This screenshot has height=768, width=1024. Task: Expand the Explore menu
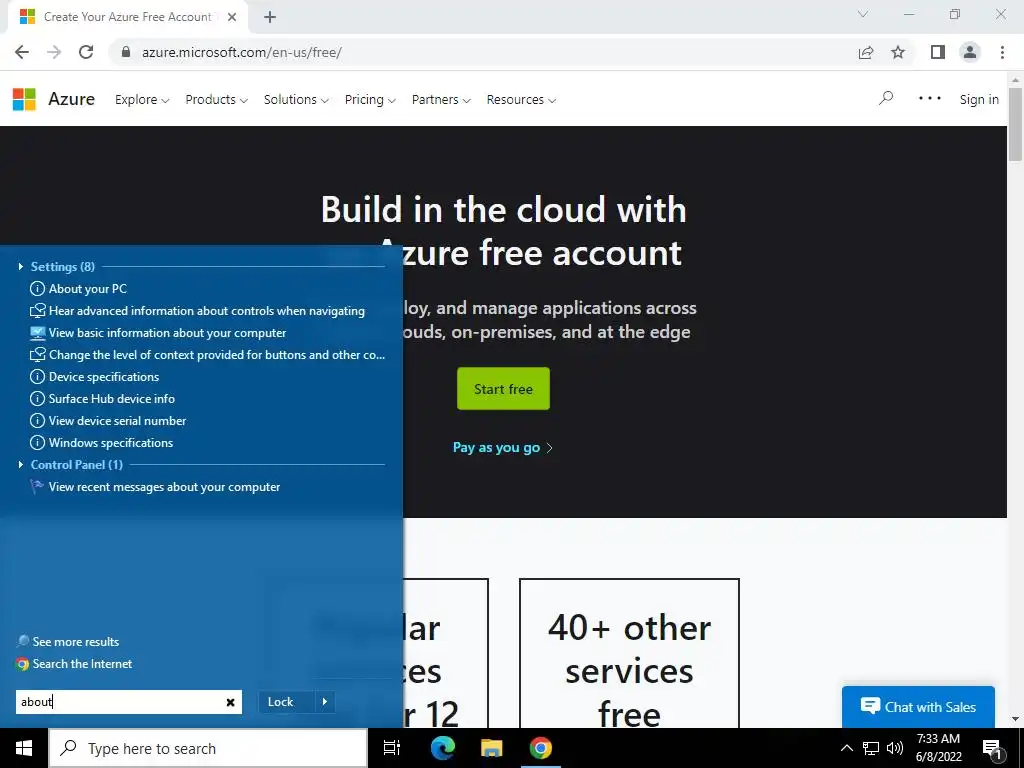(142, 99)
